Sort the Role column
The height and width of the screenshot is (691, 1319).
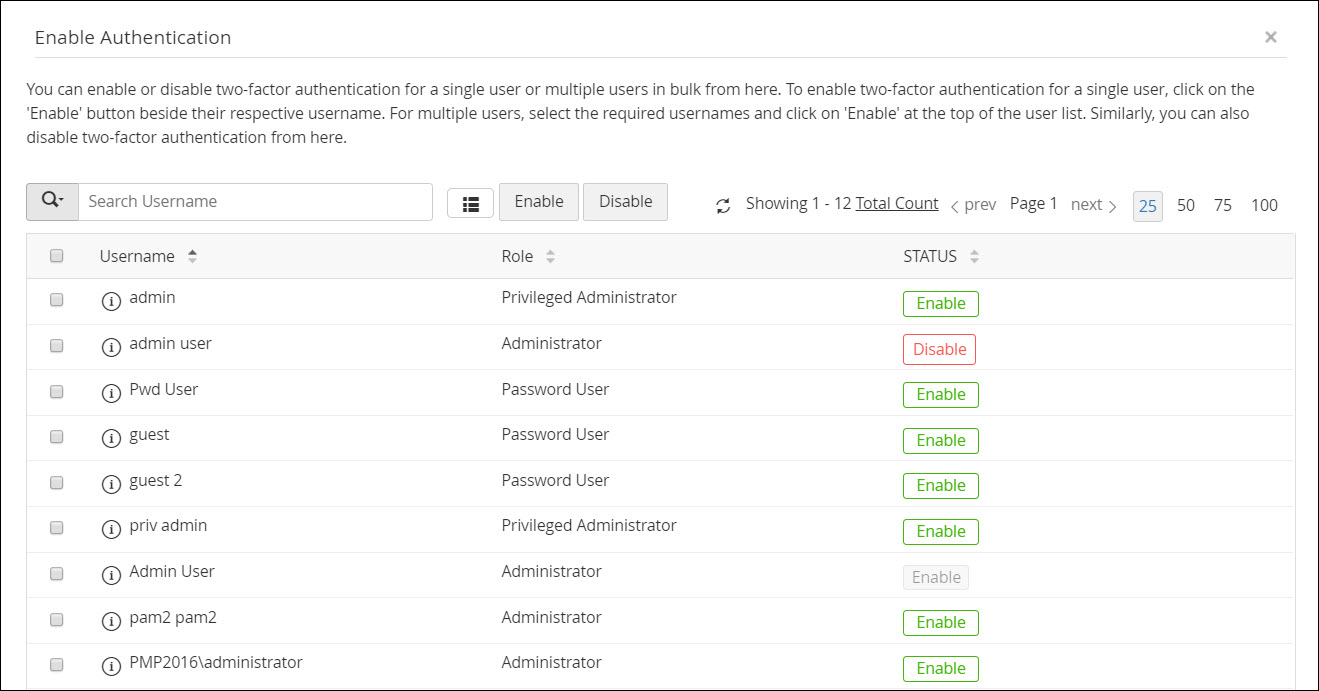(x=550, y=257)
